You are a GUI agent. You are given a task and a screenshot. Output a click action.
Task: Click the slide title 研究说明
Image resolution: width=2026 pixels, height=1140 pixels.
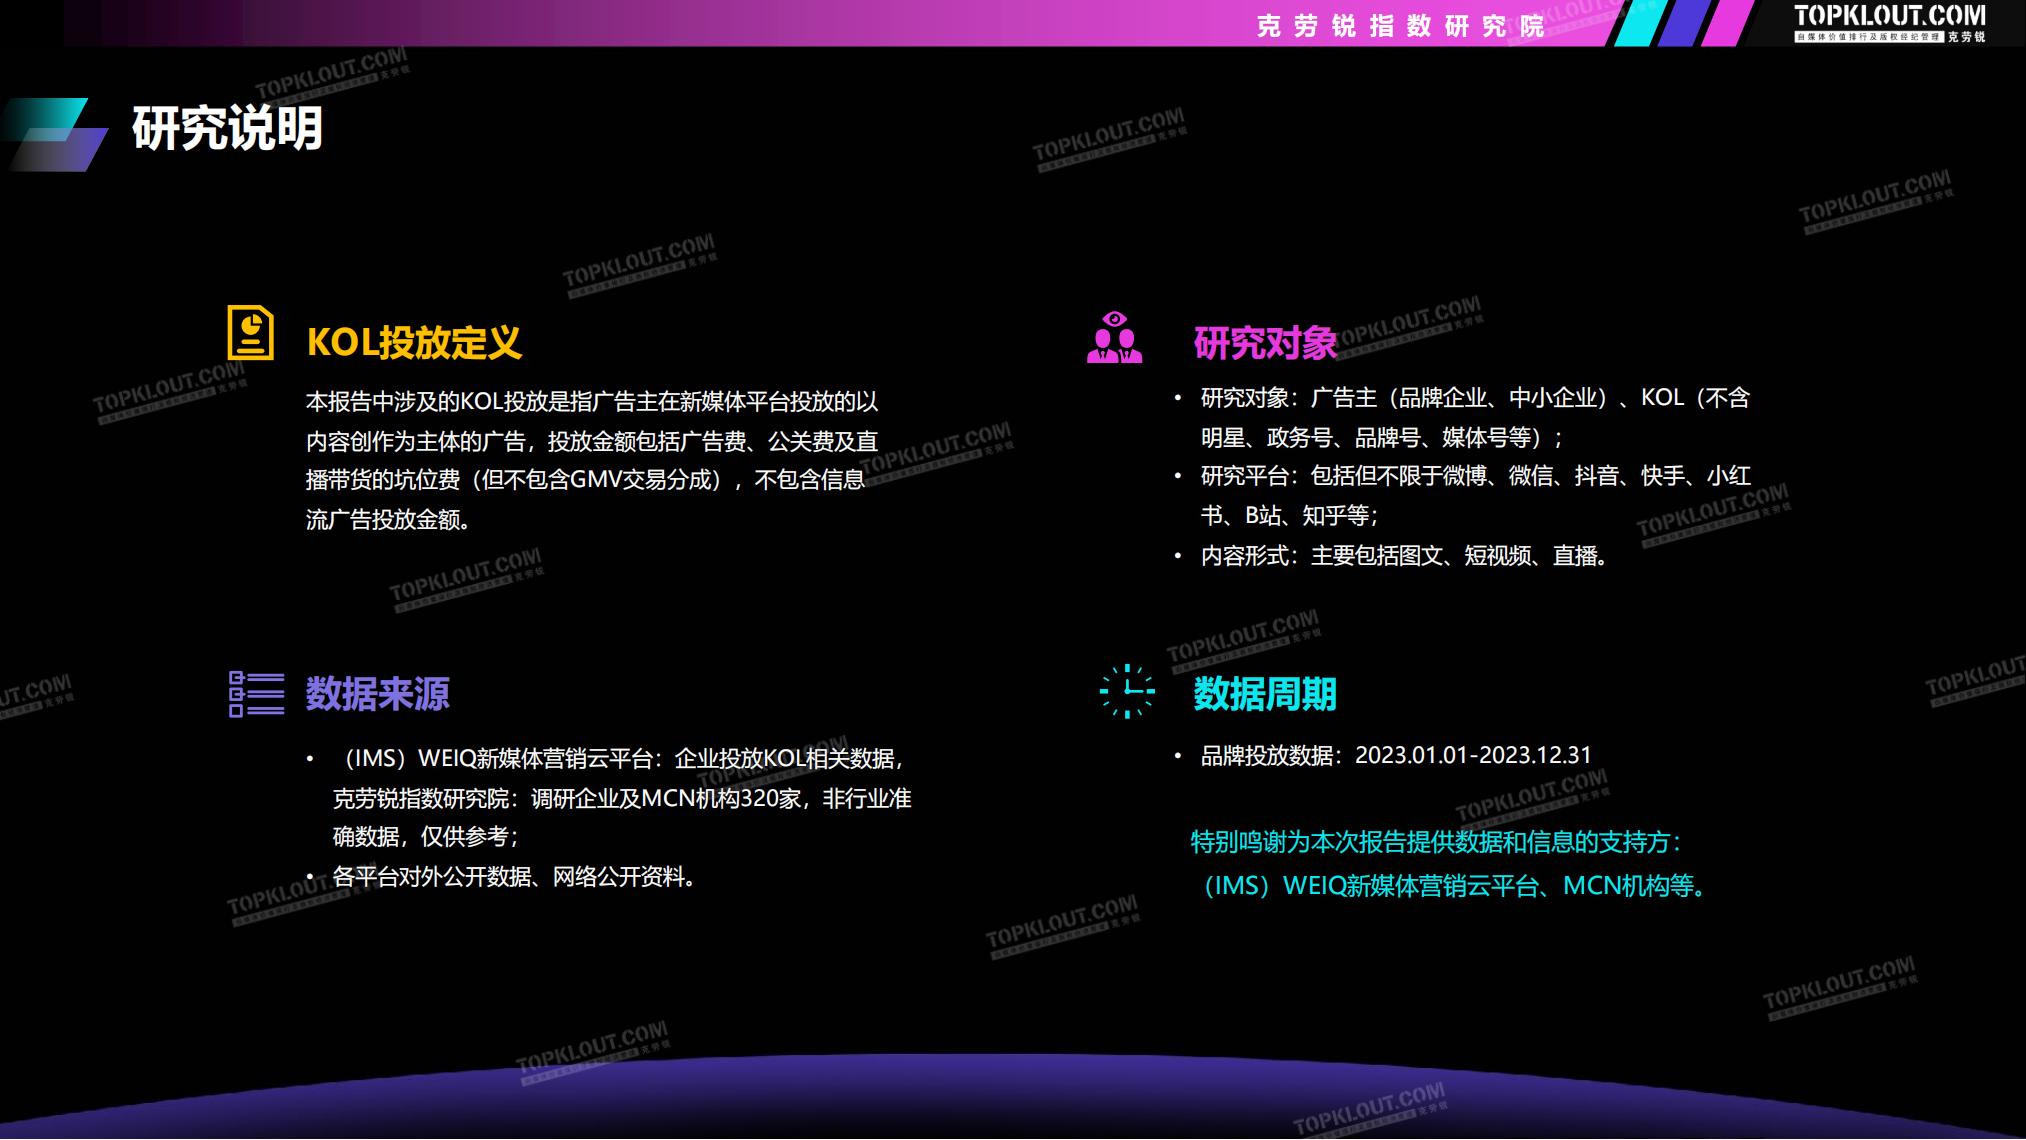[x=227, y=128]
